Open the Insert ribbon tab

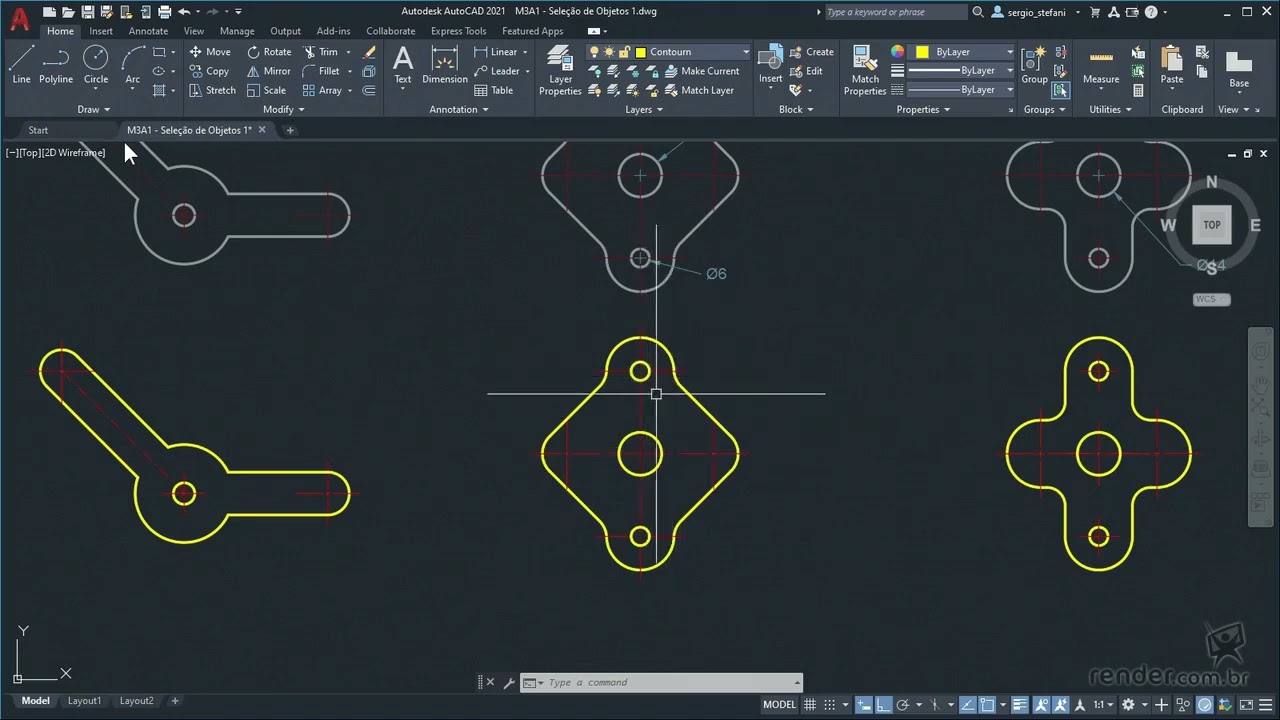101,31
